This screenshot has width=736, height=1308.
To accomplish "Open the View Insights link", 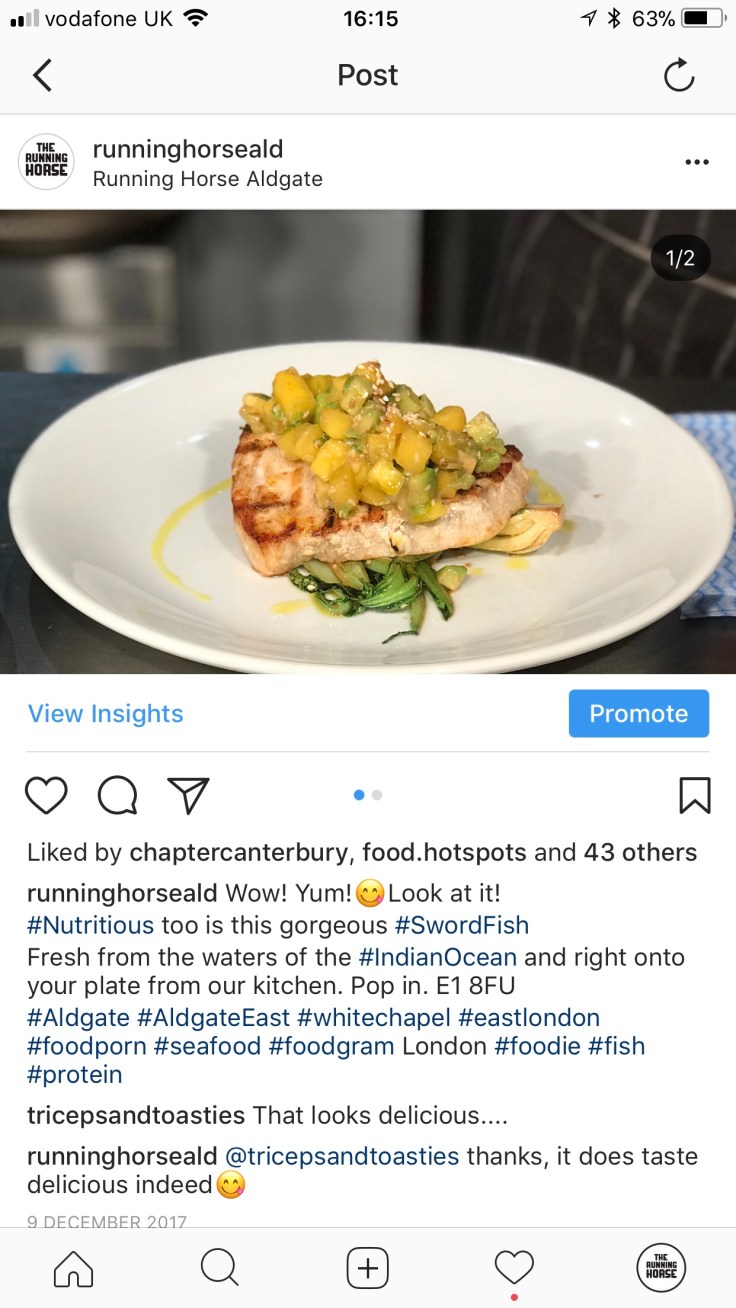I will [106, 714].
